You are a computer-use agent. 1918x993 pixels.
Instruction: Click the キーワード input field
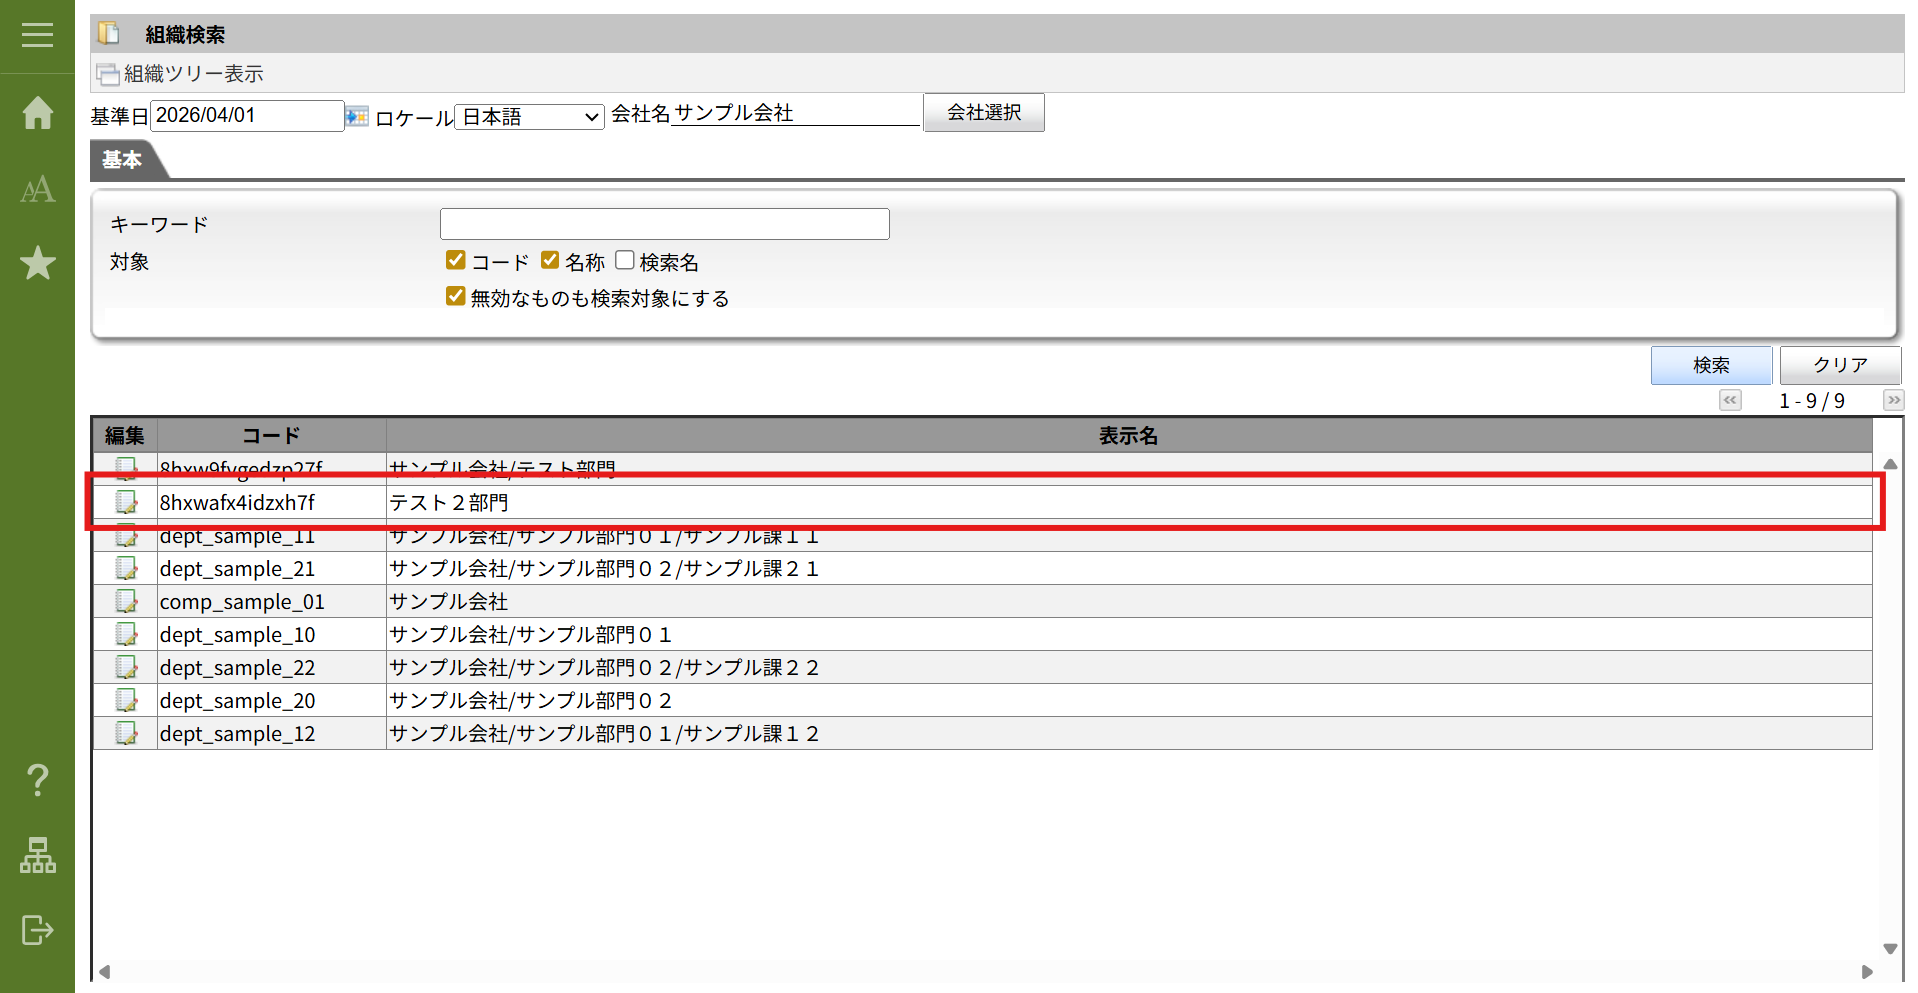coord(664,224)
